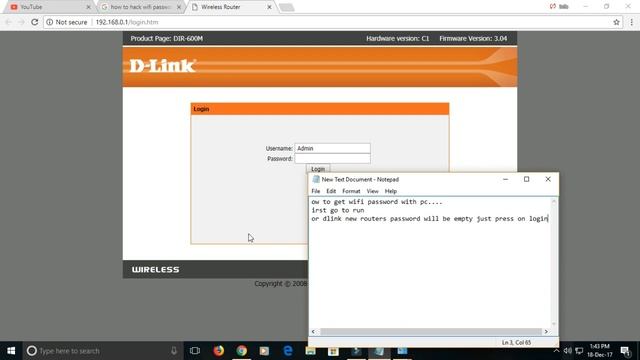Open Notepad's File menu
Screen dimensions: 640x360
pyautogui.click(x=316, y=191)
